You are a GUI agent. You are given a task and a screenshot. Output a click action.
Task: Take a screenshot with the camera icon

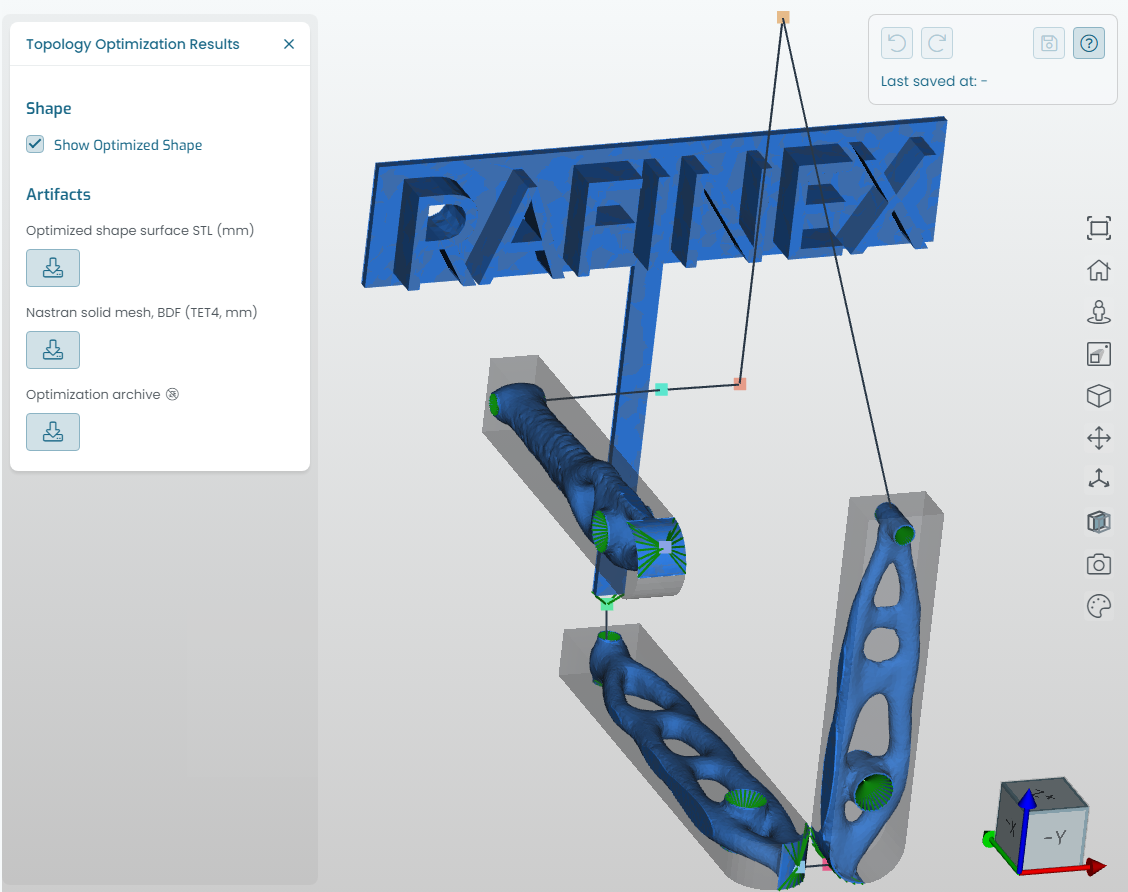click(1099, 564)
